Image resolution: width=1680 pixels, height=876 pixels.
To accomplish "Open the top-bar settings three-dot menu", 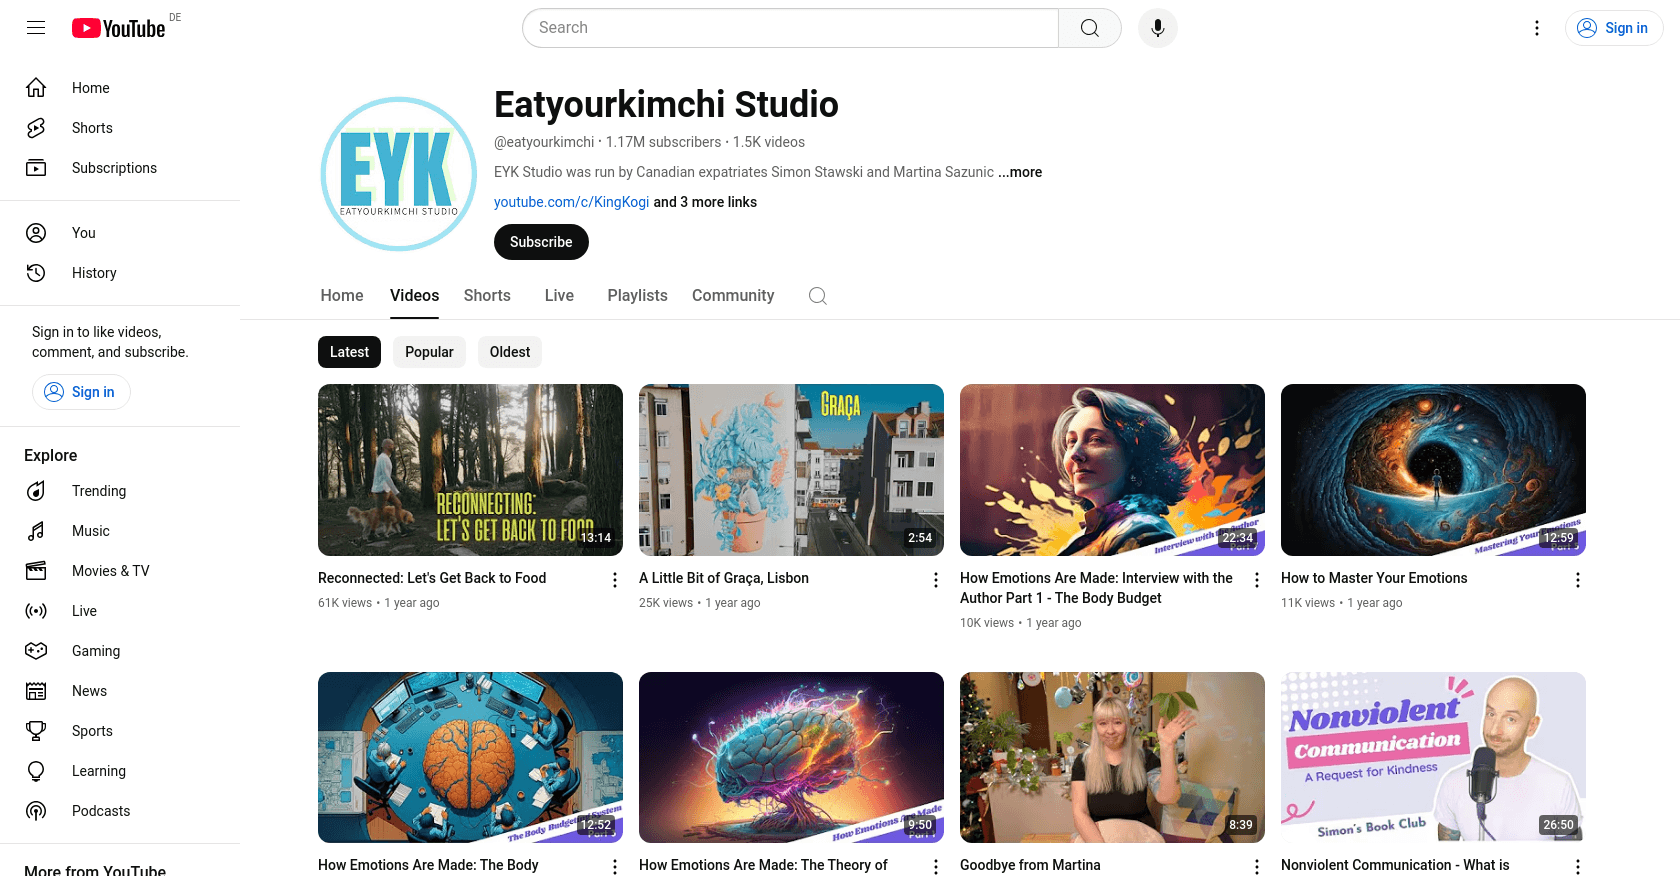I will [x=1537, y=28].
